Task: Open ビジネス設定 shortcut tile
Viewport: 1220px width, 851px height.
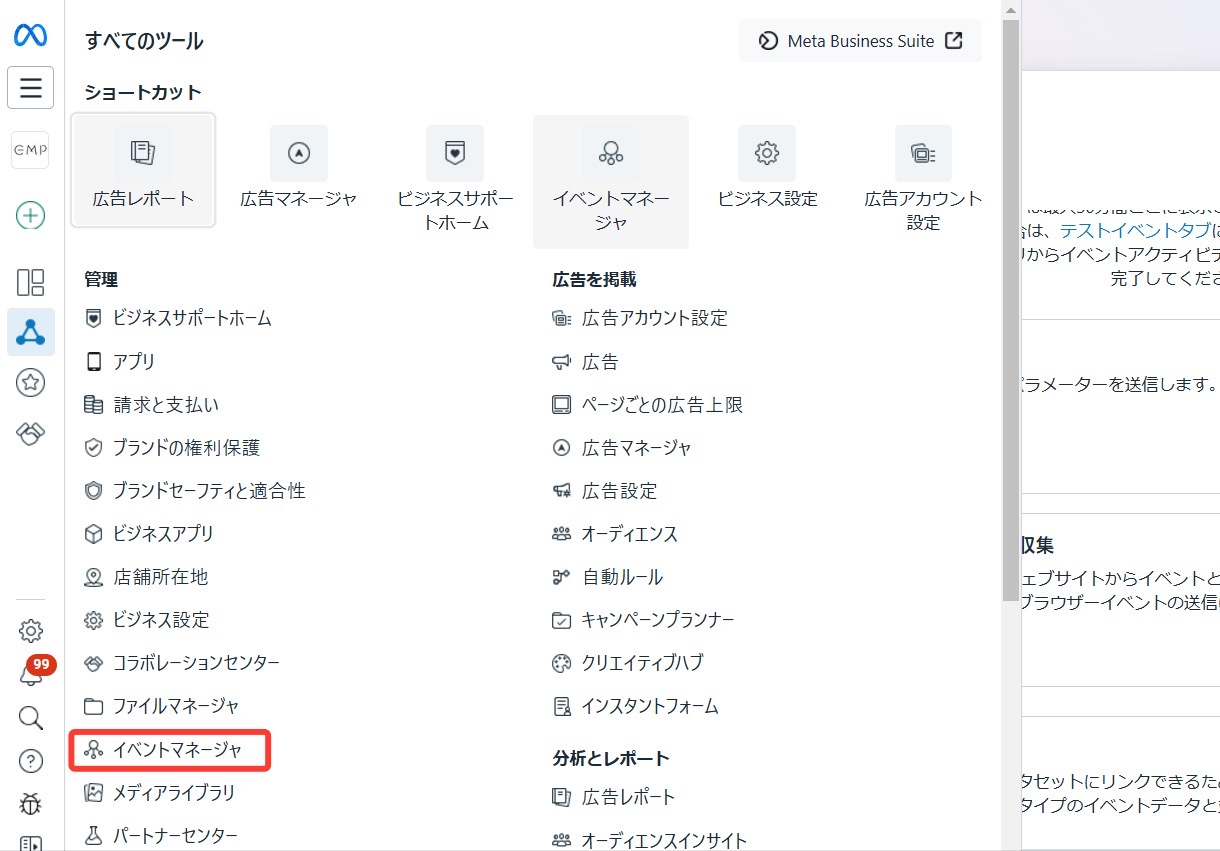Action: click(x=767, y=170)
